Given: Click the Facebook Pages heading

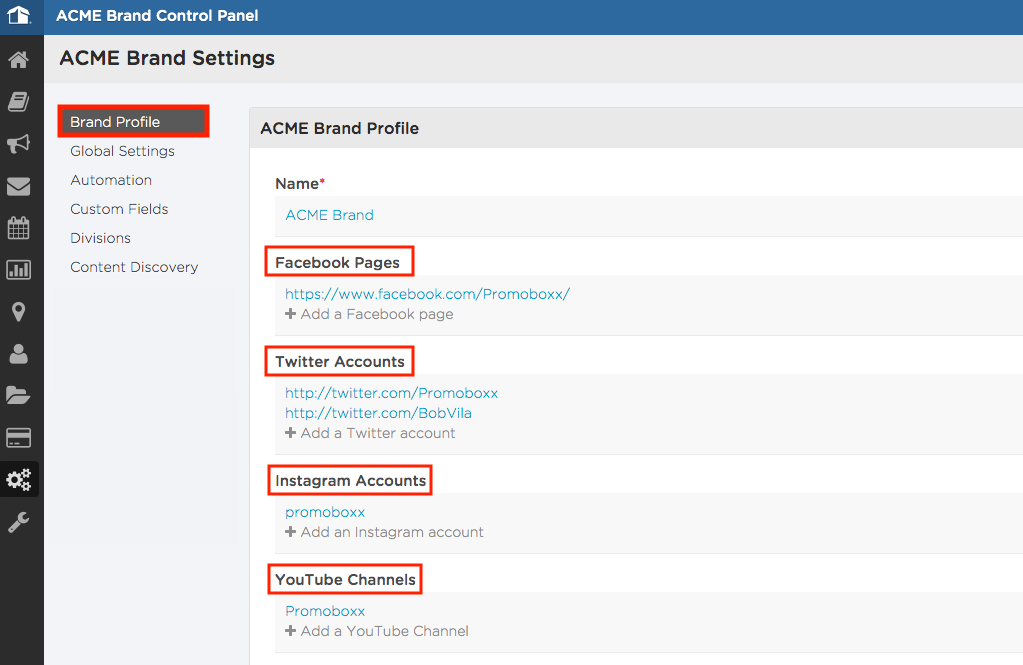Looking at the screenshot, I should [337, 262].
